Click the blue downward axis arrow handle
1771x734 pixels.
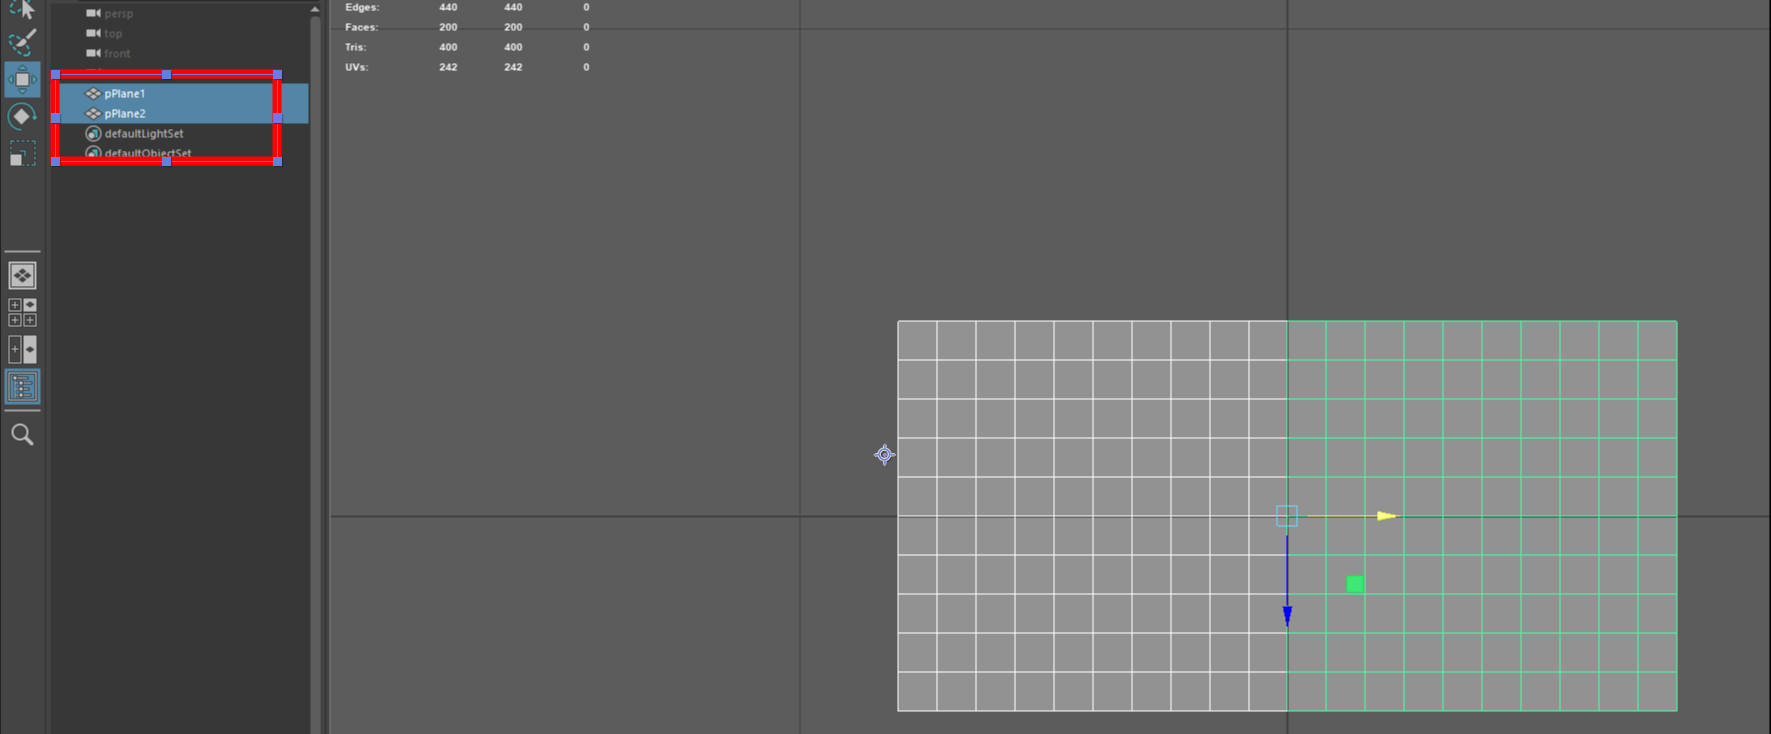(x=1287, y=615)
